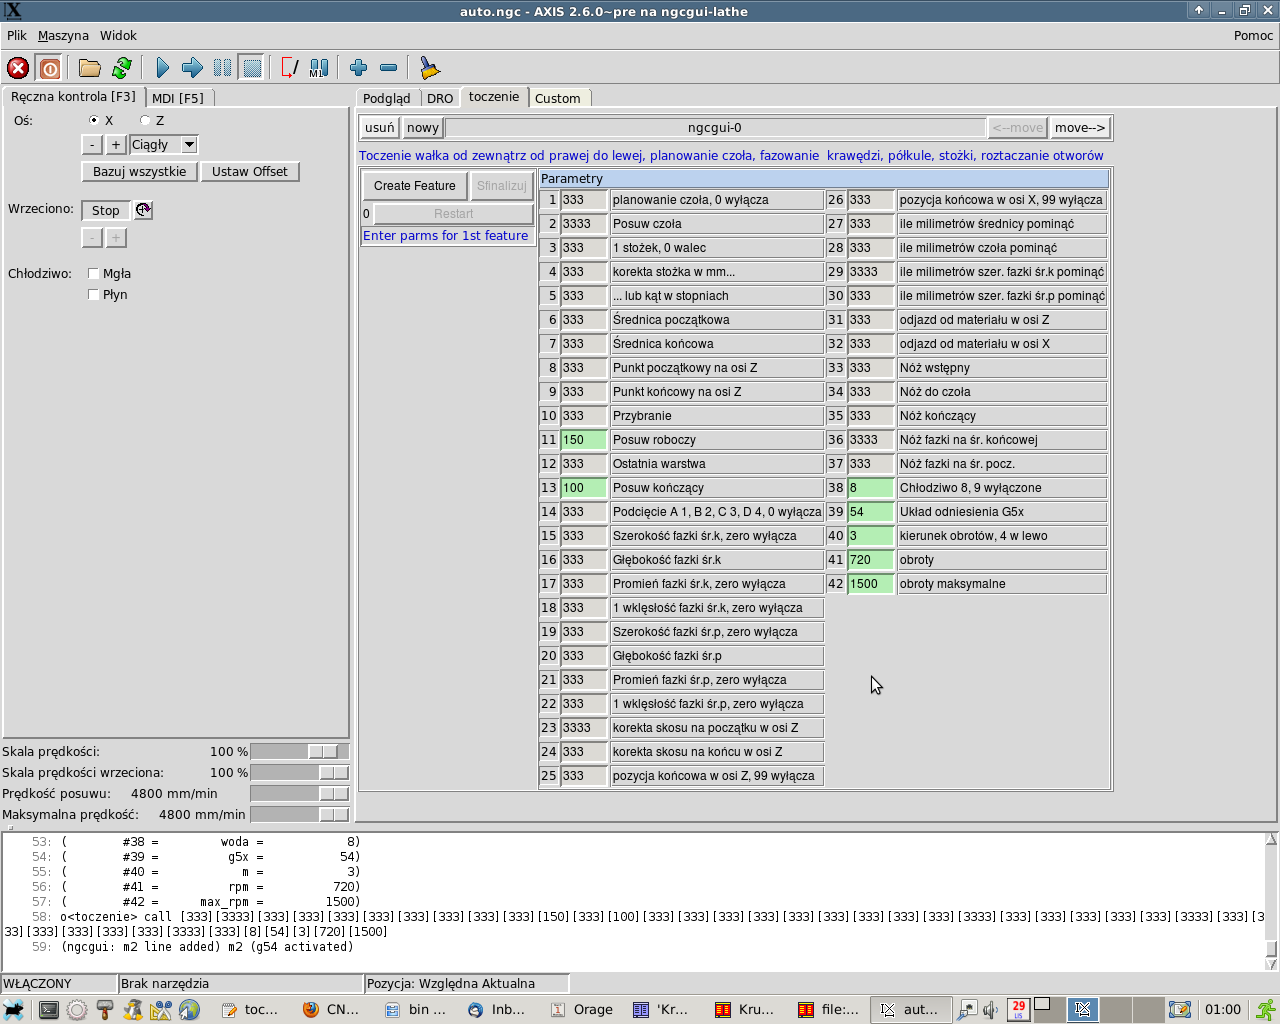1280x1024 pixels.
Task: Switch to DRO tab
Action: 440,98
